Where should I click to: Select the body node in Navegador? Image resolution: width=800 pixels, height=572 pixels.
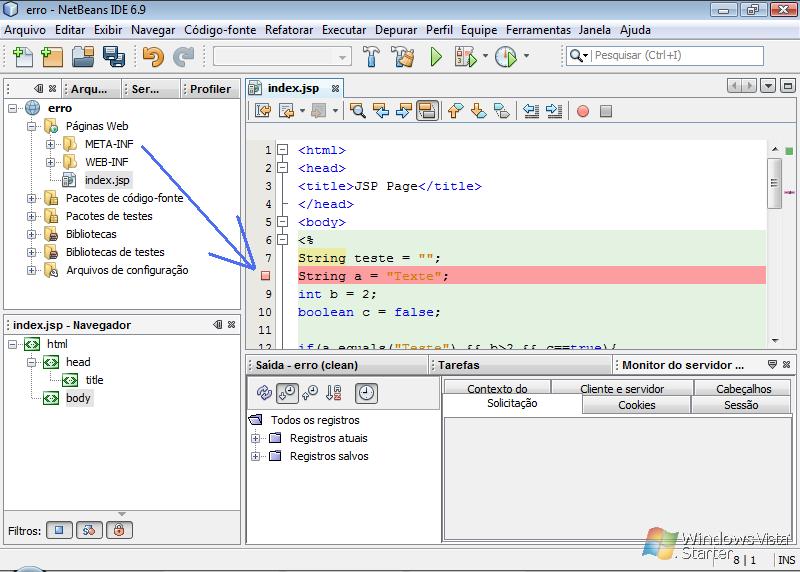tap(78, 398)
